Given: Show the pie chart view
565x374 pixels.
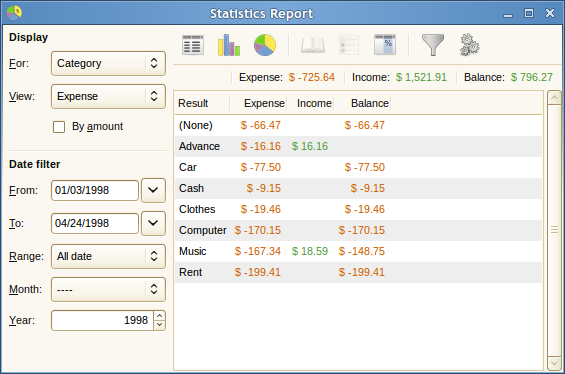Looking at the screenshot, I should (x=265, y=45).
